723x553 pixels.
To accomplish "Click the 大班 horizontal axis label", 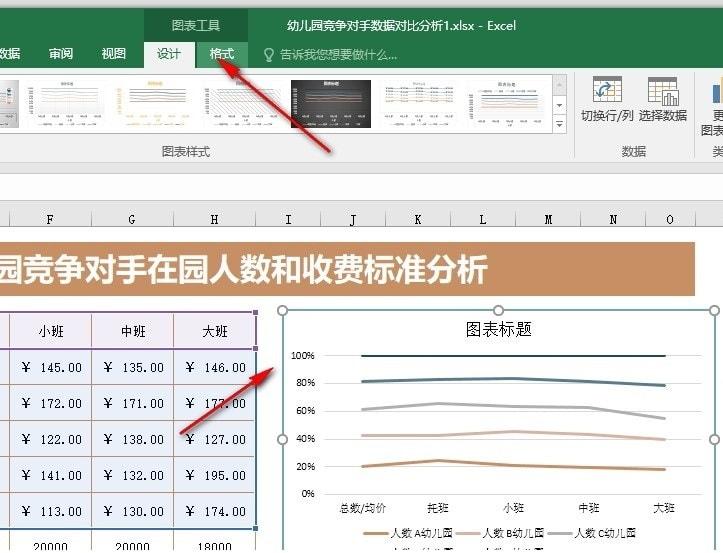I will tap(664, 508).
